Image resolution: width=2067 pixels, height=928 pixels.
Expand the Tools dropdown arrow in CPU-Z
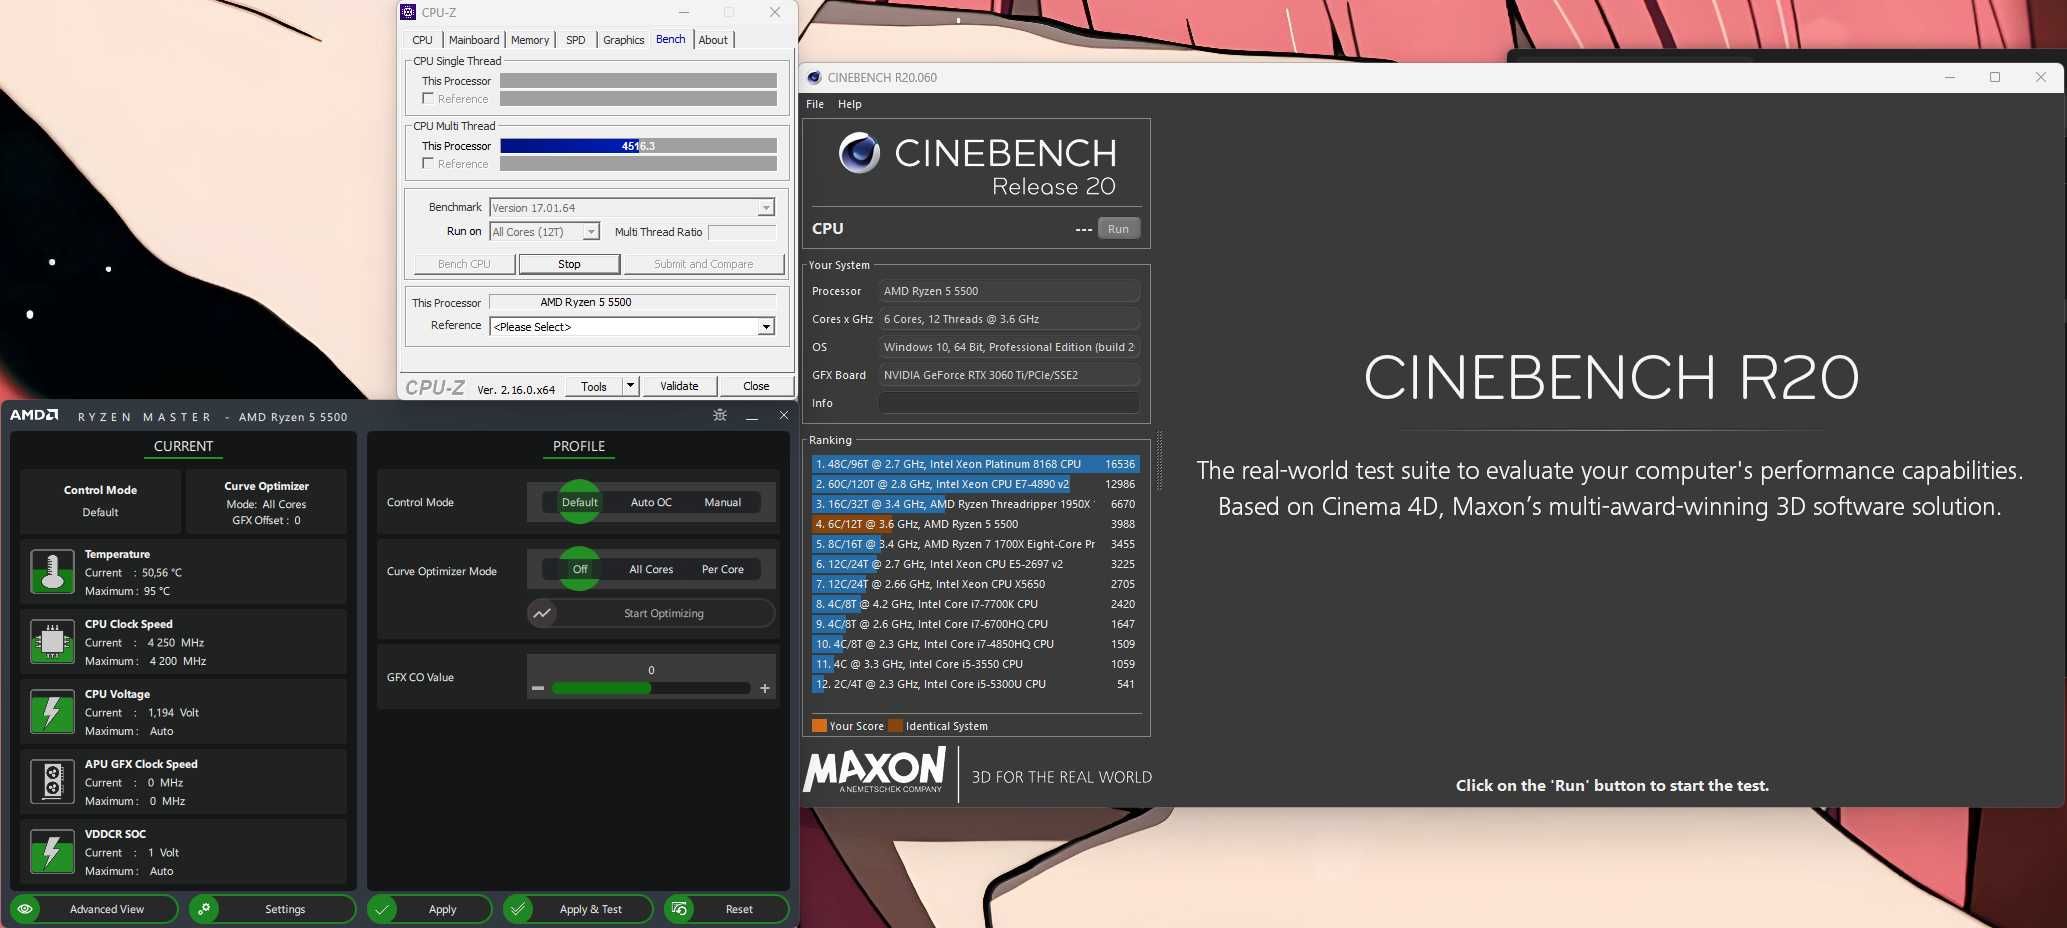pyautogui.click(x=630, y=386)
